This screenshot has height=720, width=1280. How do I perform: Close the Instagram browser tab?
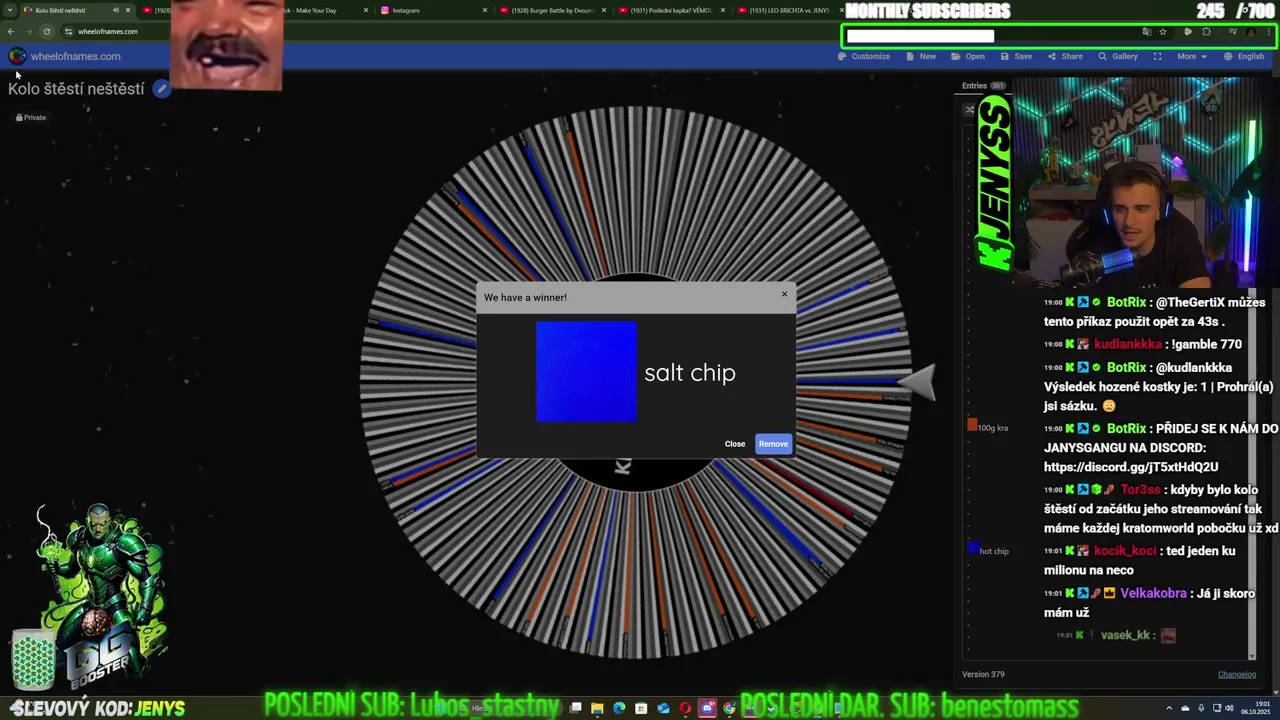[485, 10]
